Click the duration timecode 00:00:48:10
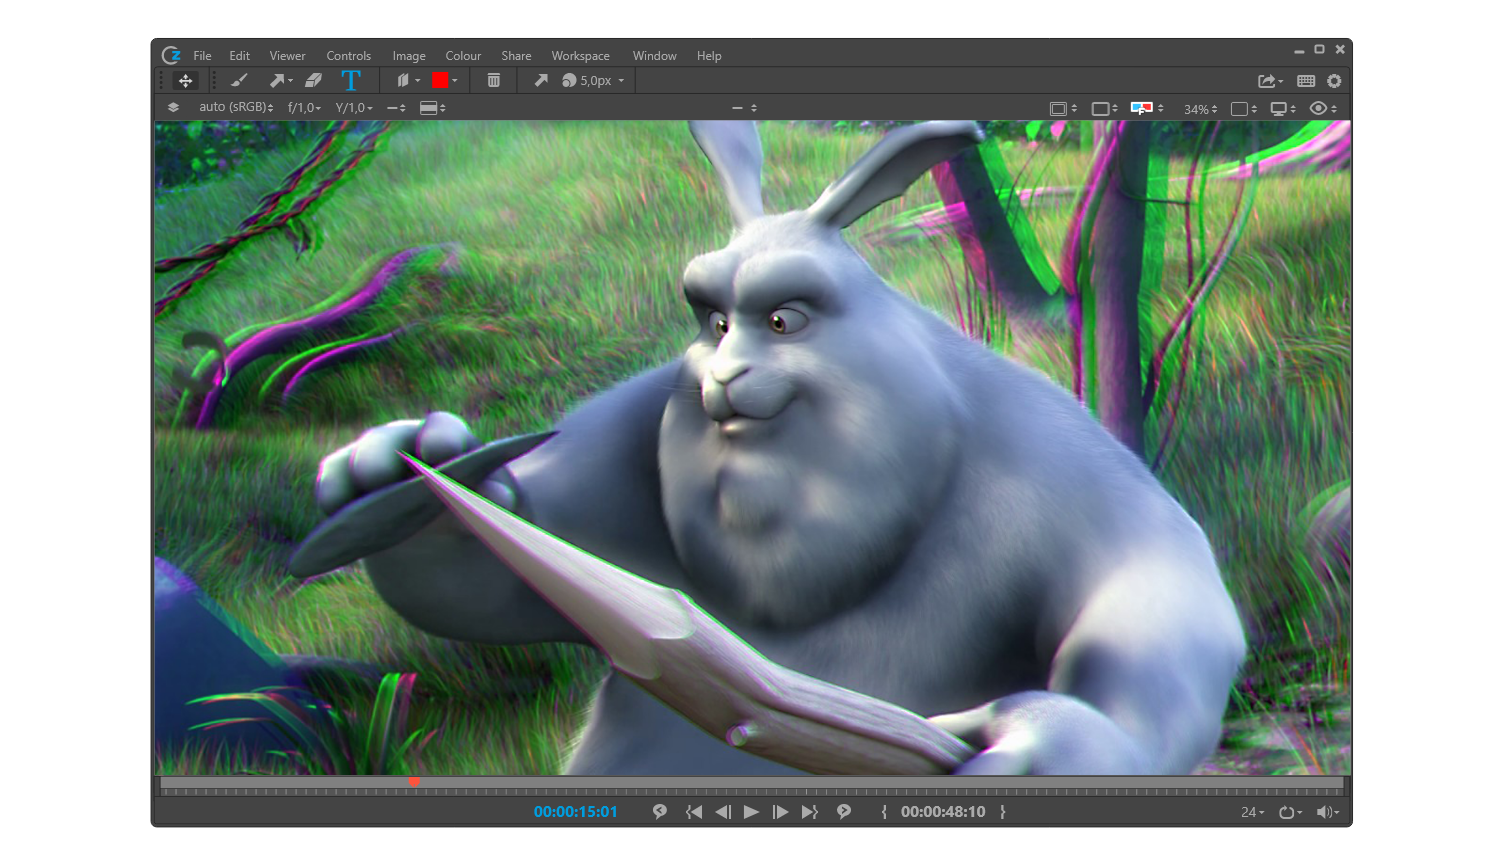 coord(943,812)
